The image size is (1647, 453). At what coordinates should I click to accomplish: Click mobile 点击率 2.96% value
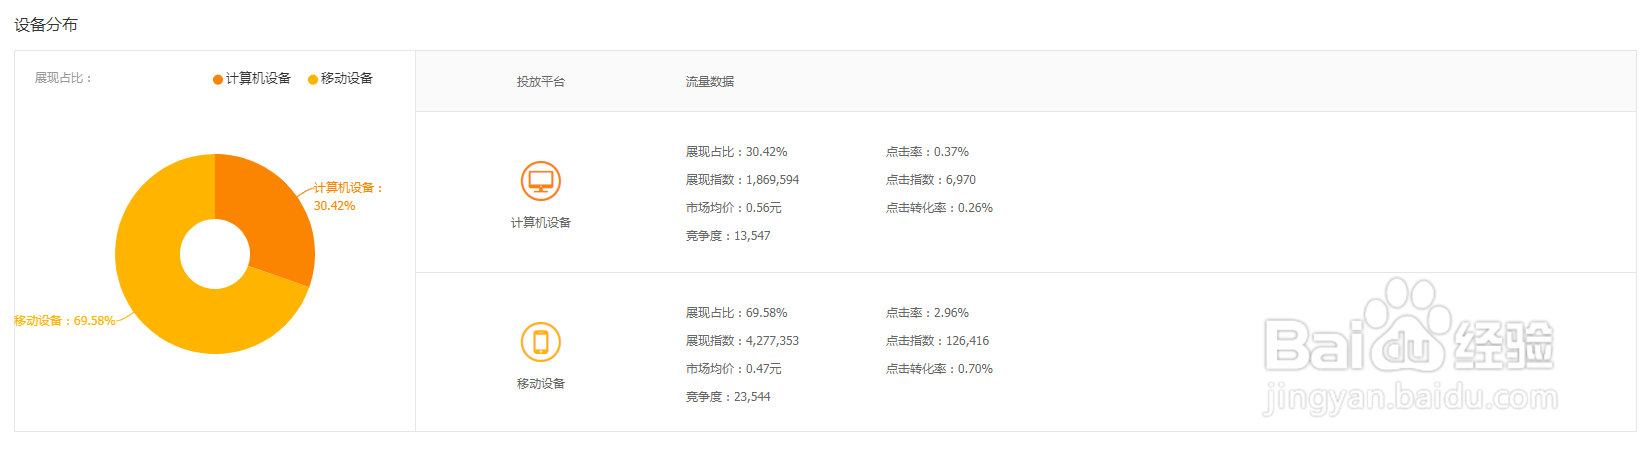click(x=951, y=313)
